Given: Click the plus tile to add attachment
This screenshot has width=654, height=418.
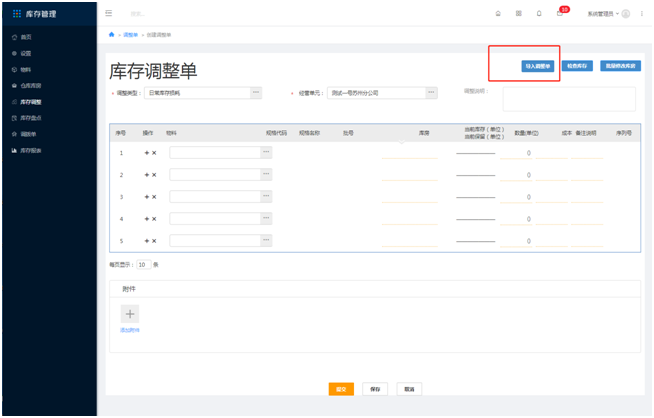Looking at the screenshot, I should [130, 314].
